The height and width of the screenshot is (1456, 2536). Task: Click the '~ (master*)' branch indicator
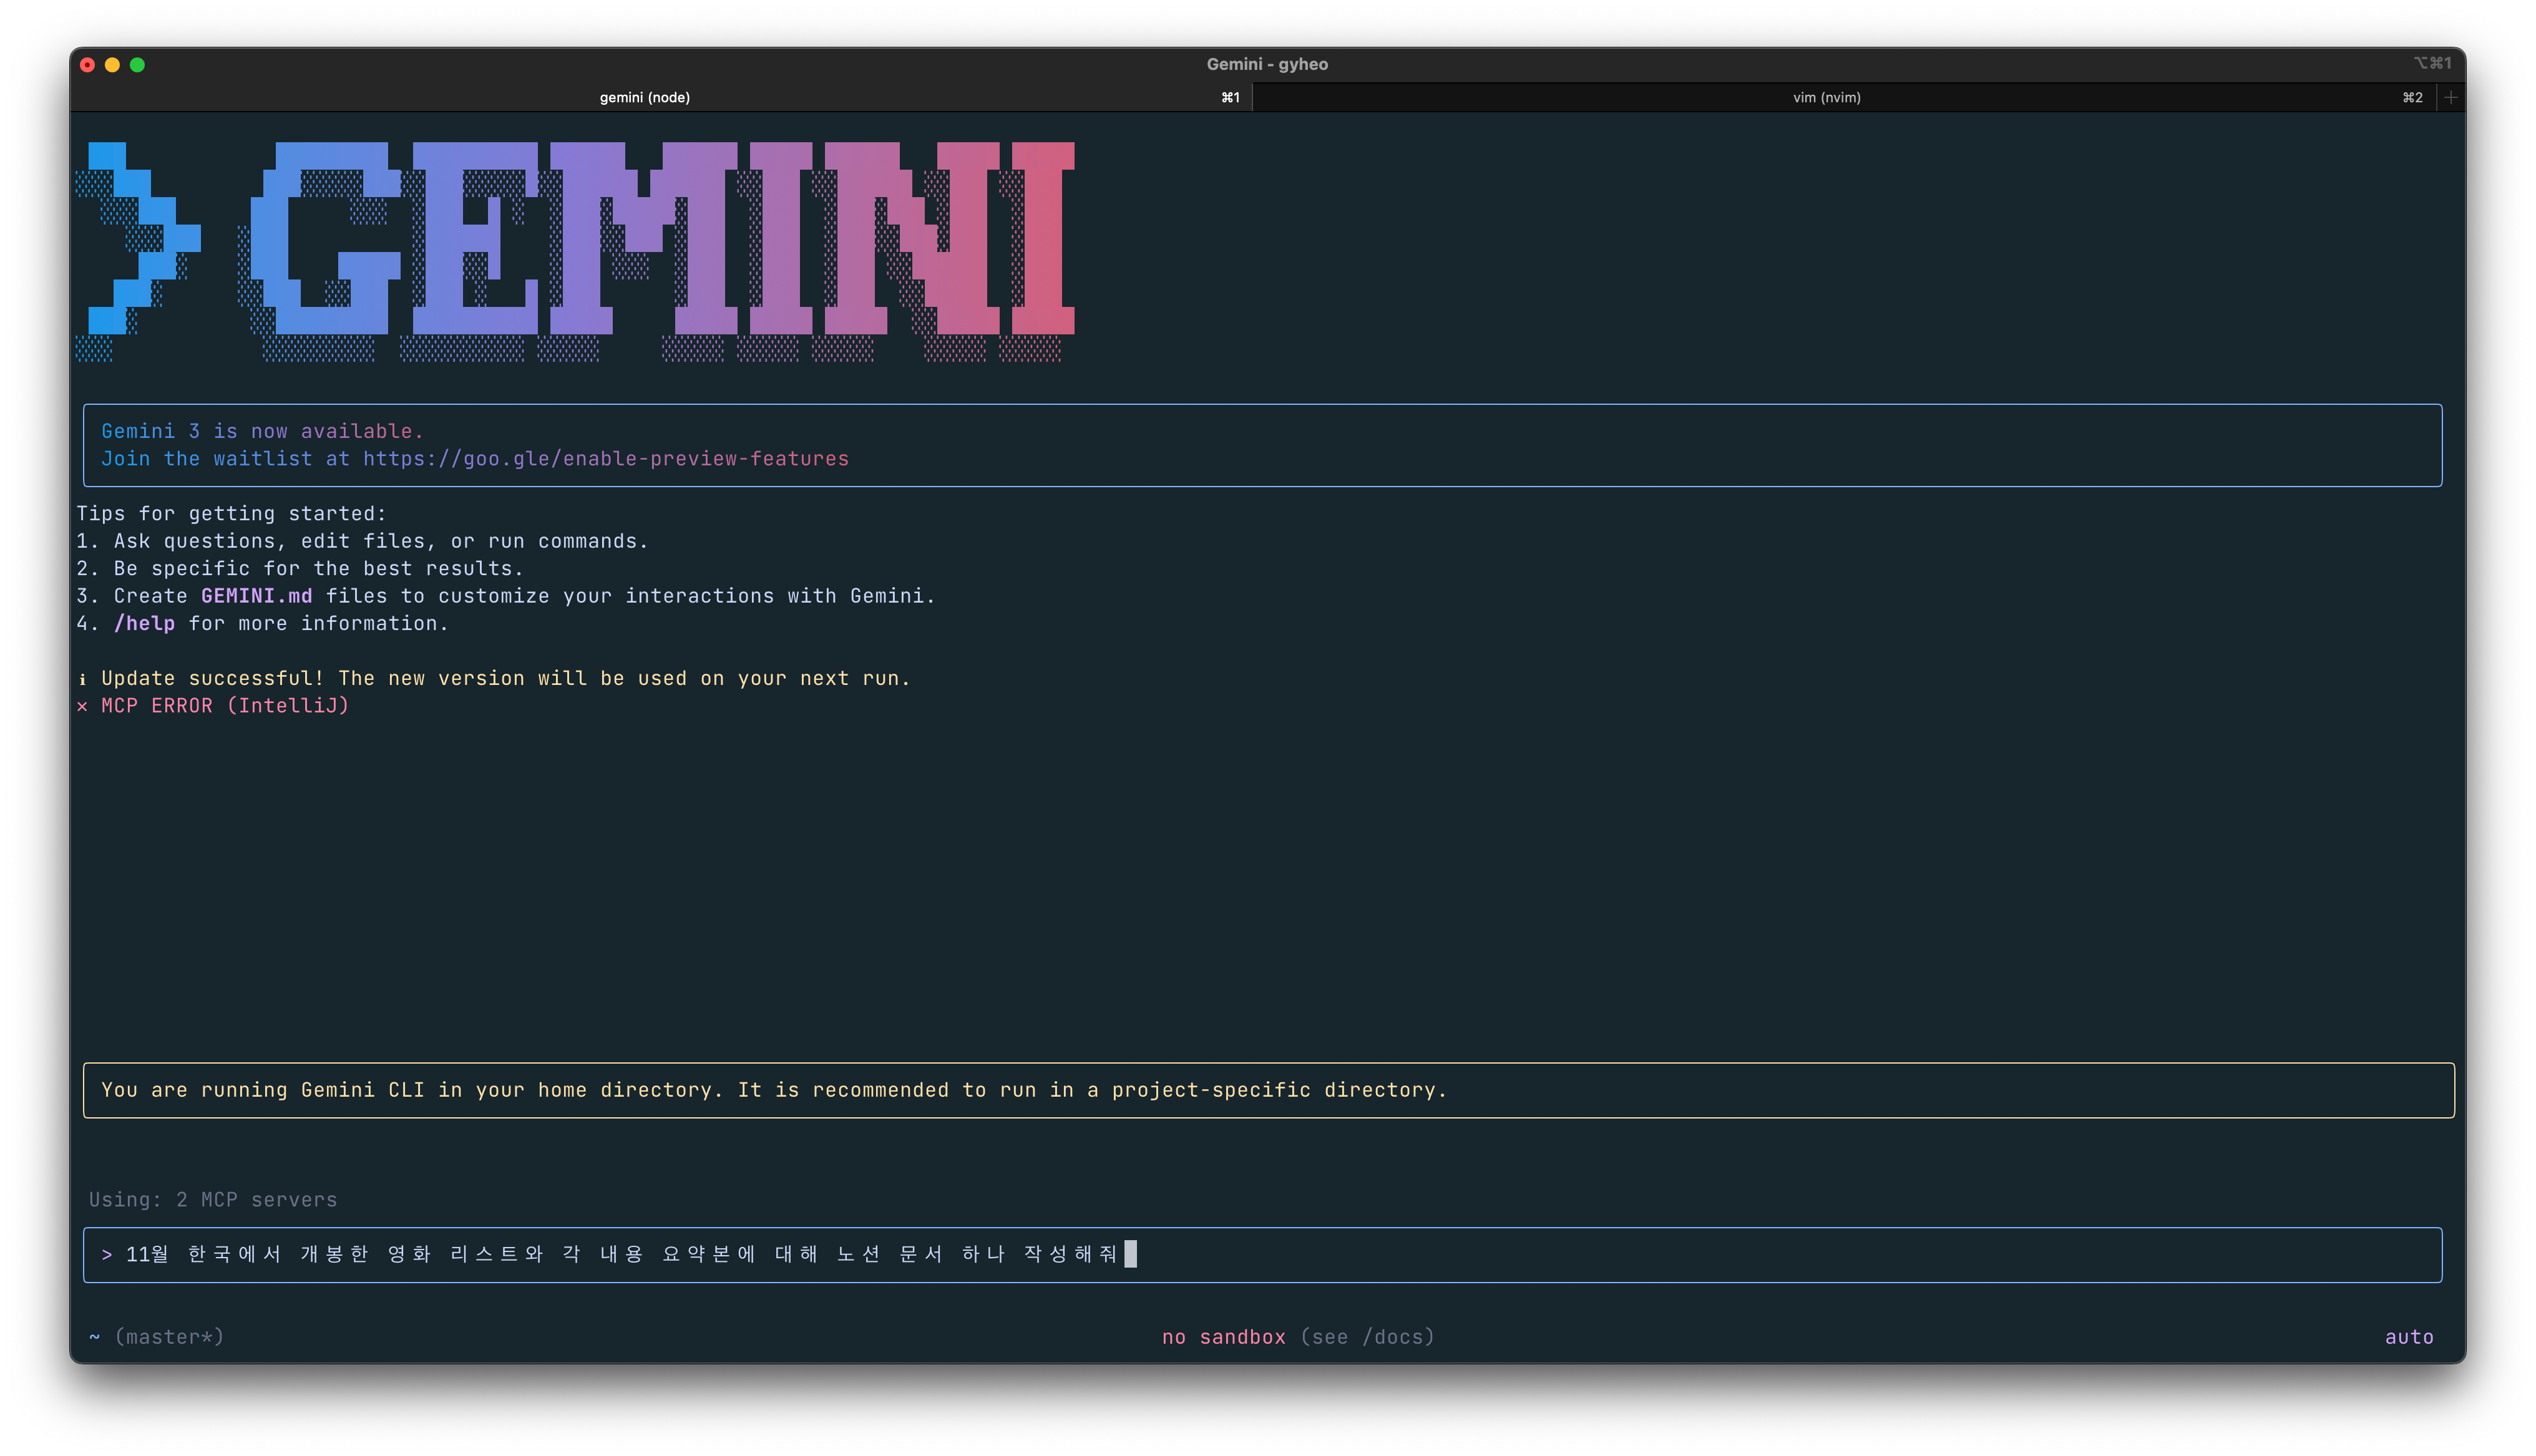[156, 1337]
